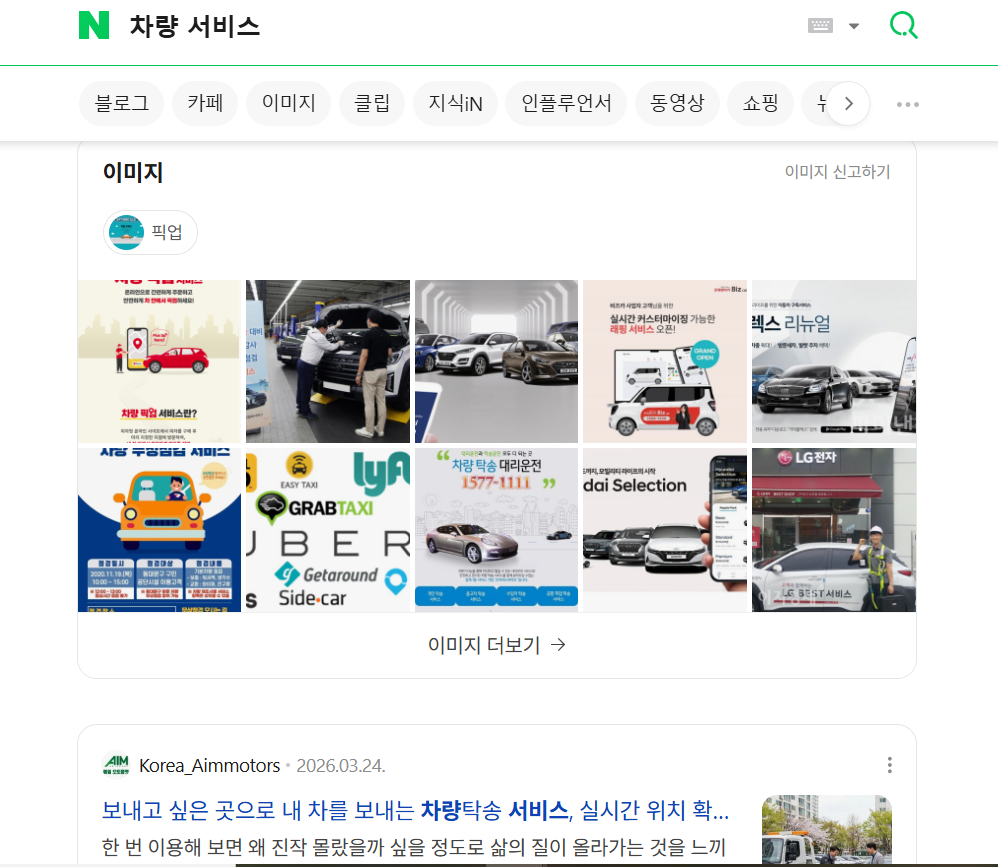
Task: Click the green Naver logo icon
Action: point(94,26)
